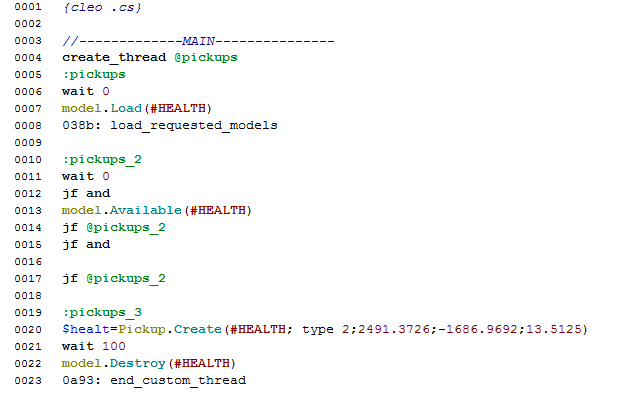
Task: Click coordinate '-1686.9692' on line 0020
Action: 478,330
